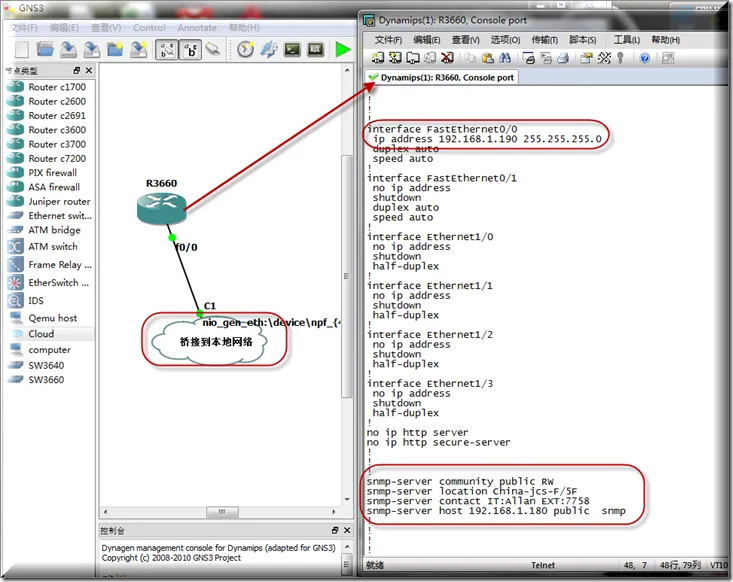733x582 pixels.
Task: Select ATM bridge node type
Action: [x=50, y=230]
